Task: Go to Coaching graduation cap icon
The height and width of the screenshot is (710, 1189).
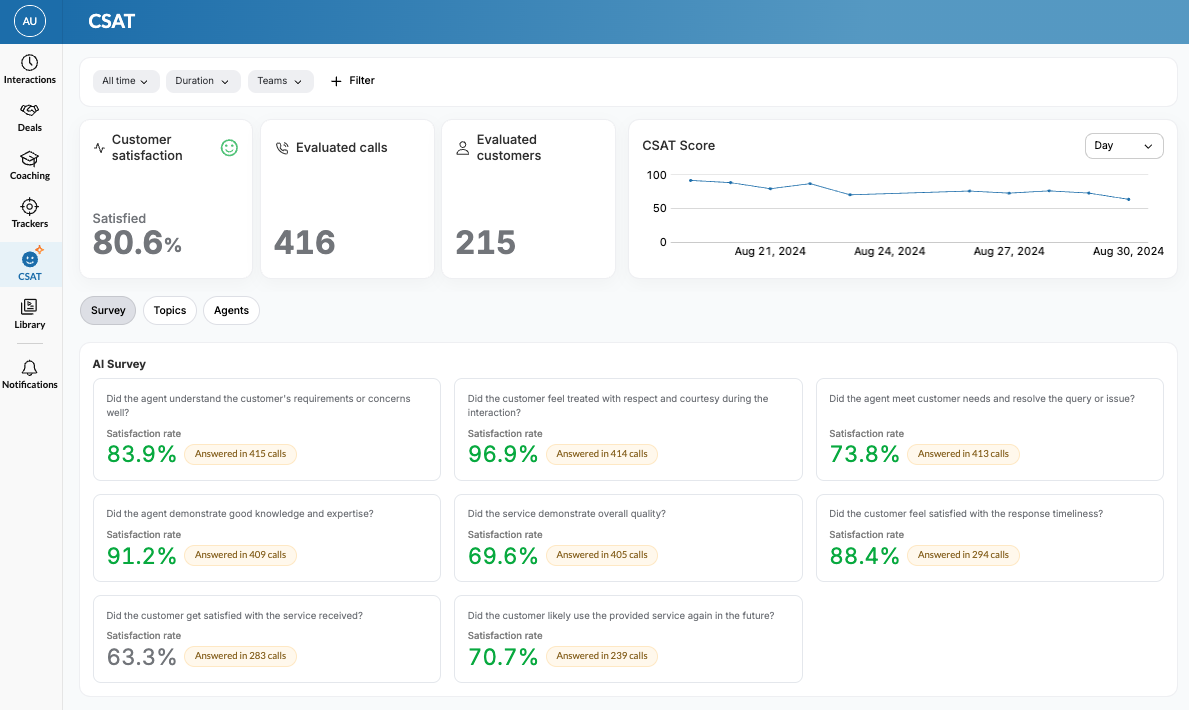Action: (x=30, y=159)
